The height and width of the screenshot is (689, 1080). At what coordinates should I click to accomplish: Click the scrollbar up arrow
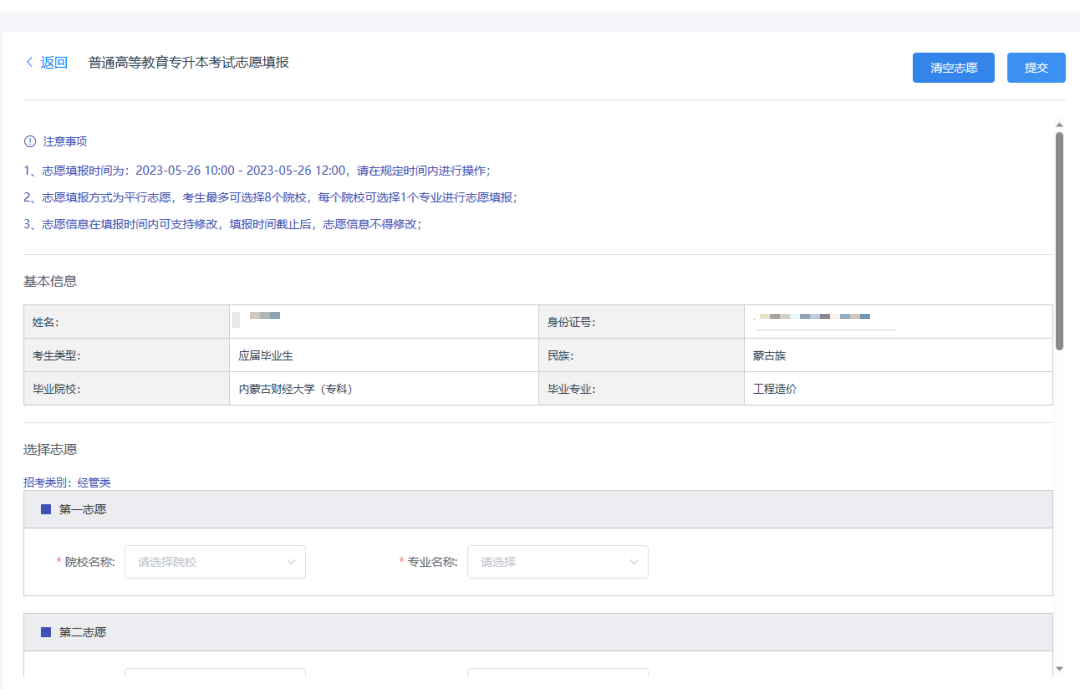[1059, 125]
